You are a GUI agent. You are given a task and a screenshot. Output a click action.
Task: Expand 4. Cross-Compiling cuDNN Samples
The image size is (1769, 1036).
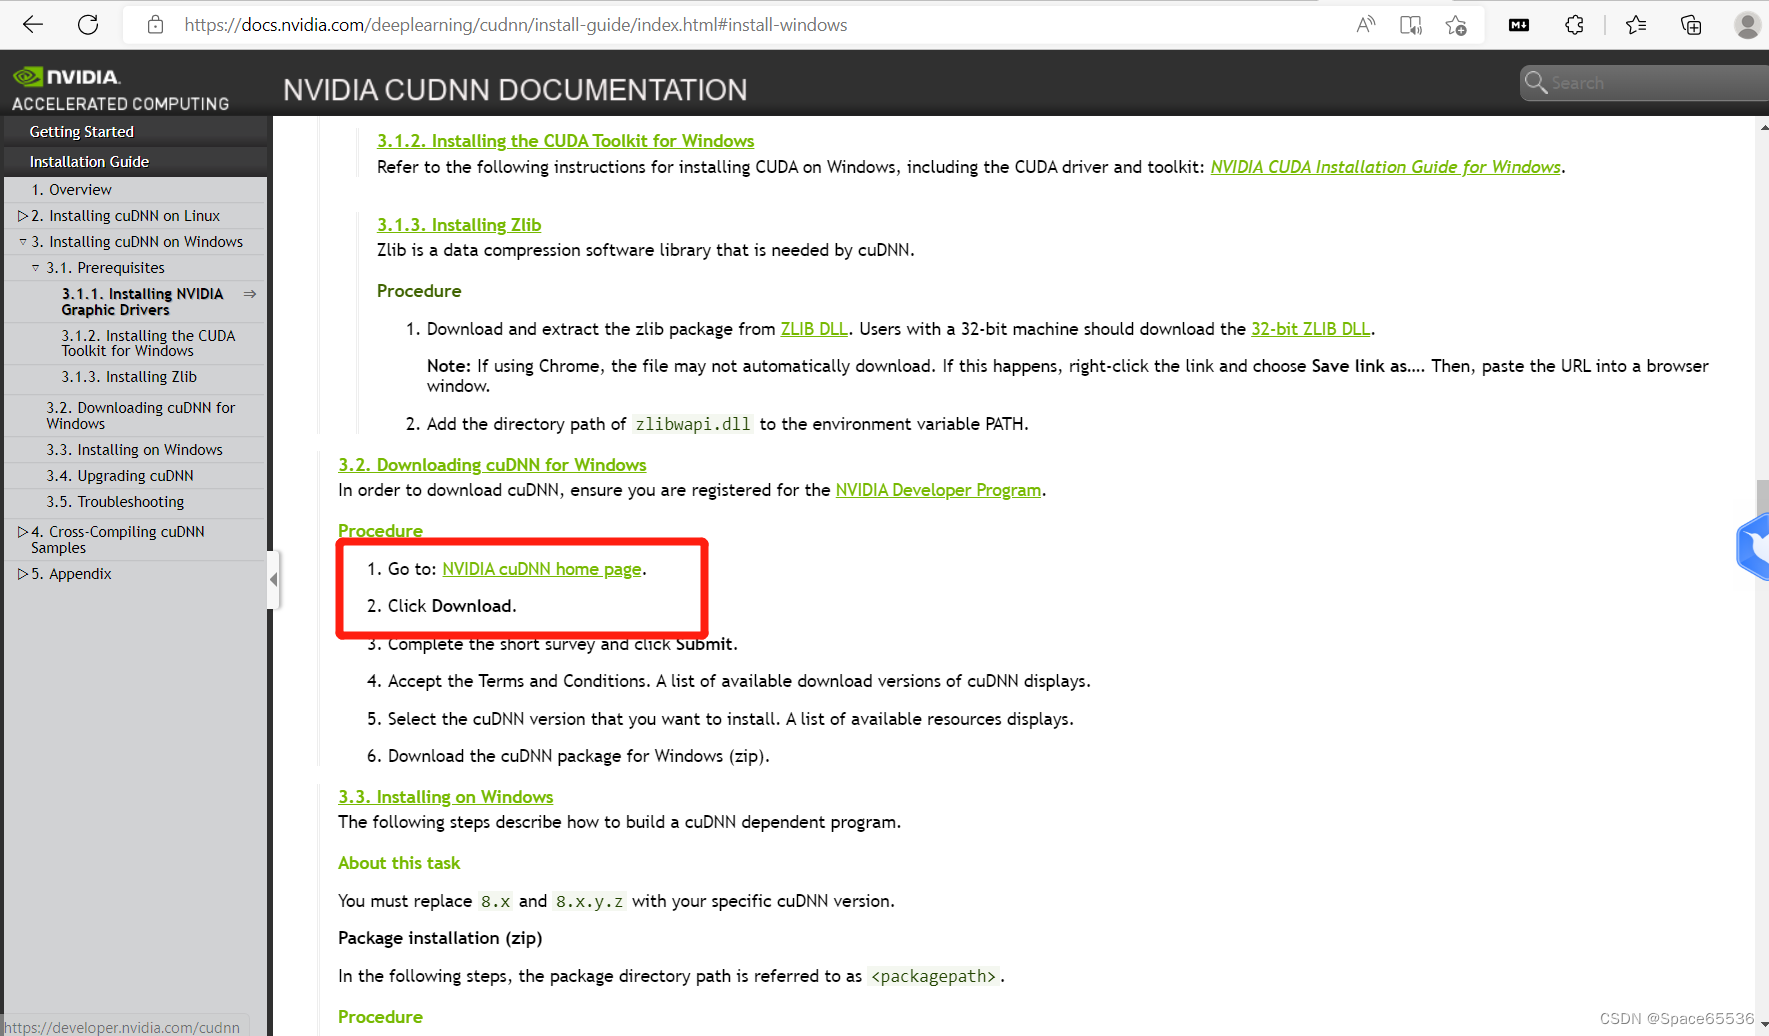pyautogui.click(x=23, y=532)
